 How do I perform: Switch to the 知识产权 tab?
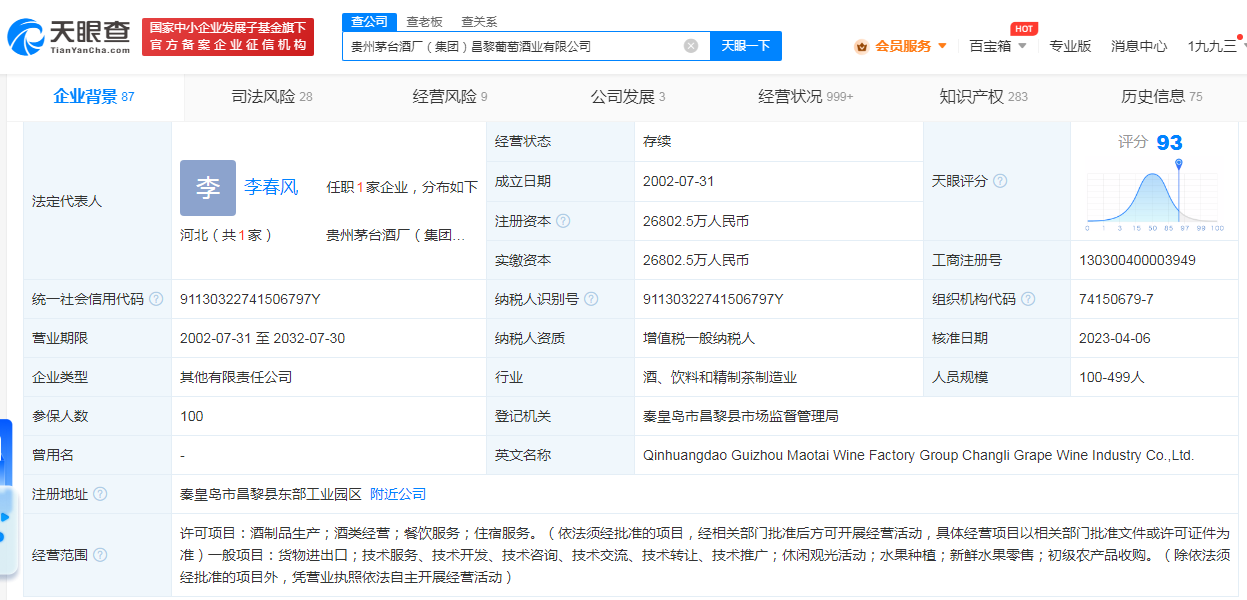pos(984,96)
